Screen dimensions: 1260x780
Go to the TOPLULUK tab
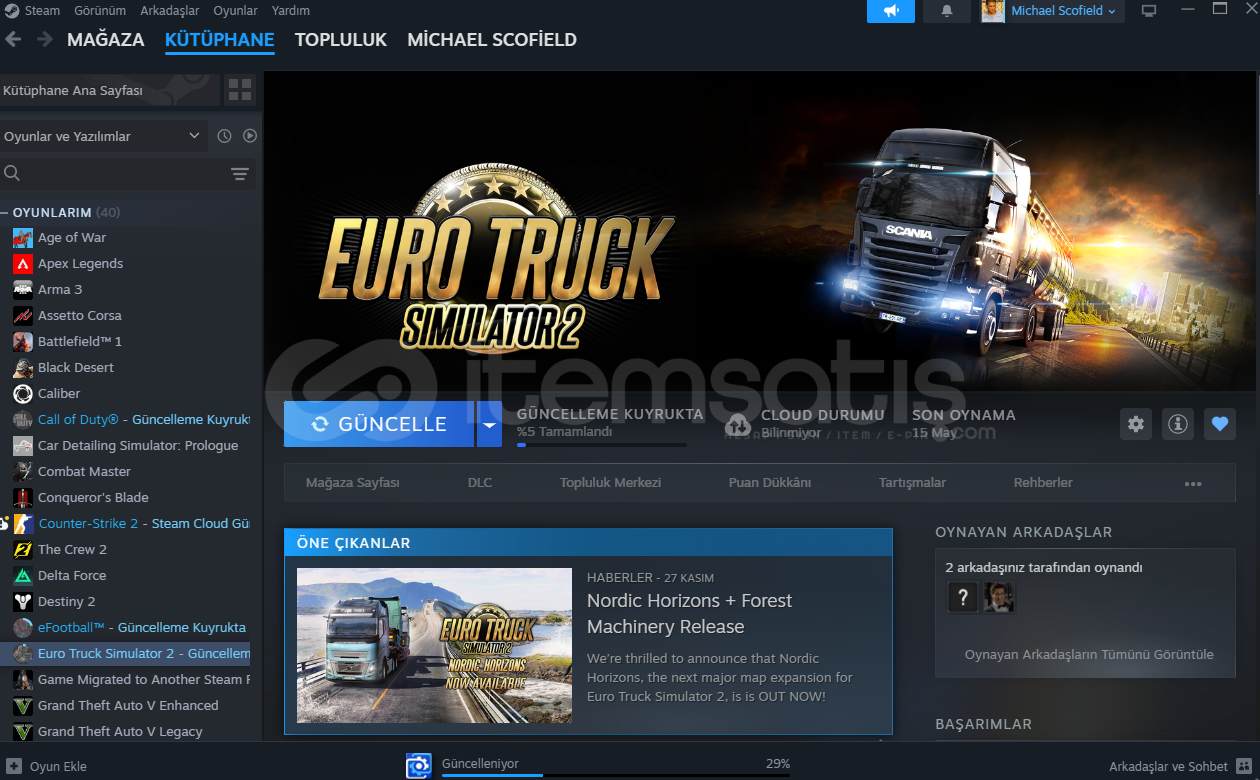[x=341, y=40]
